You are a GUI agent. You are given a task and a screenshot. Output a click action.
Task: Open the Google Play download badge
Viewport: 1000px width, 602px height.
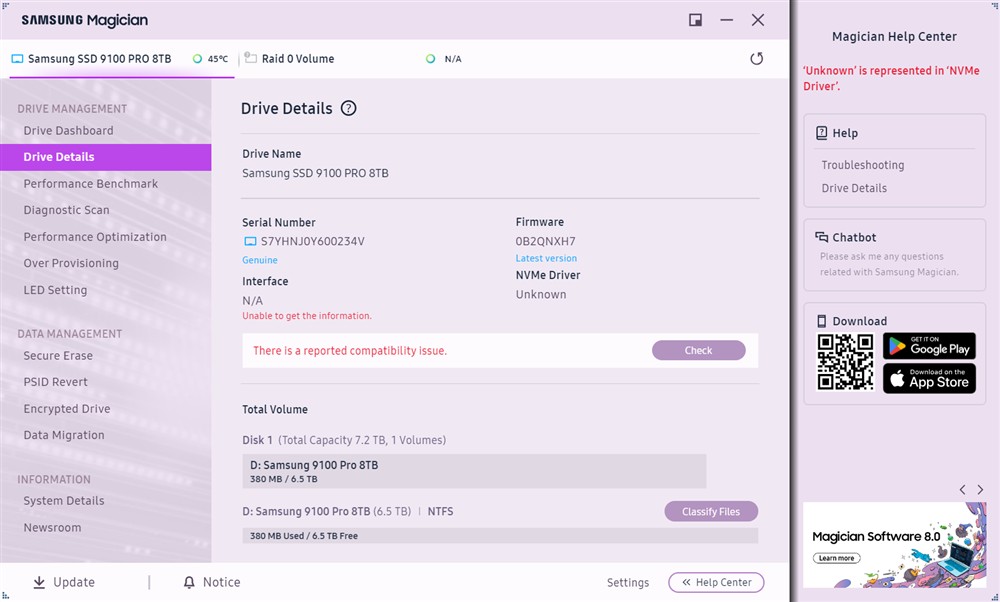929,346
